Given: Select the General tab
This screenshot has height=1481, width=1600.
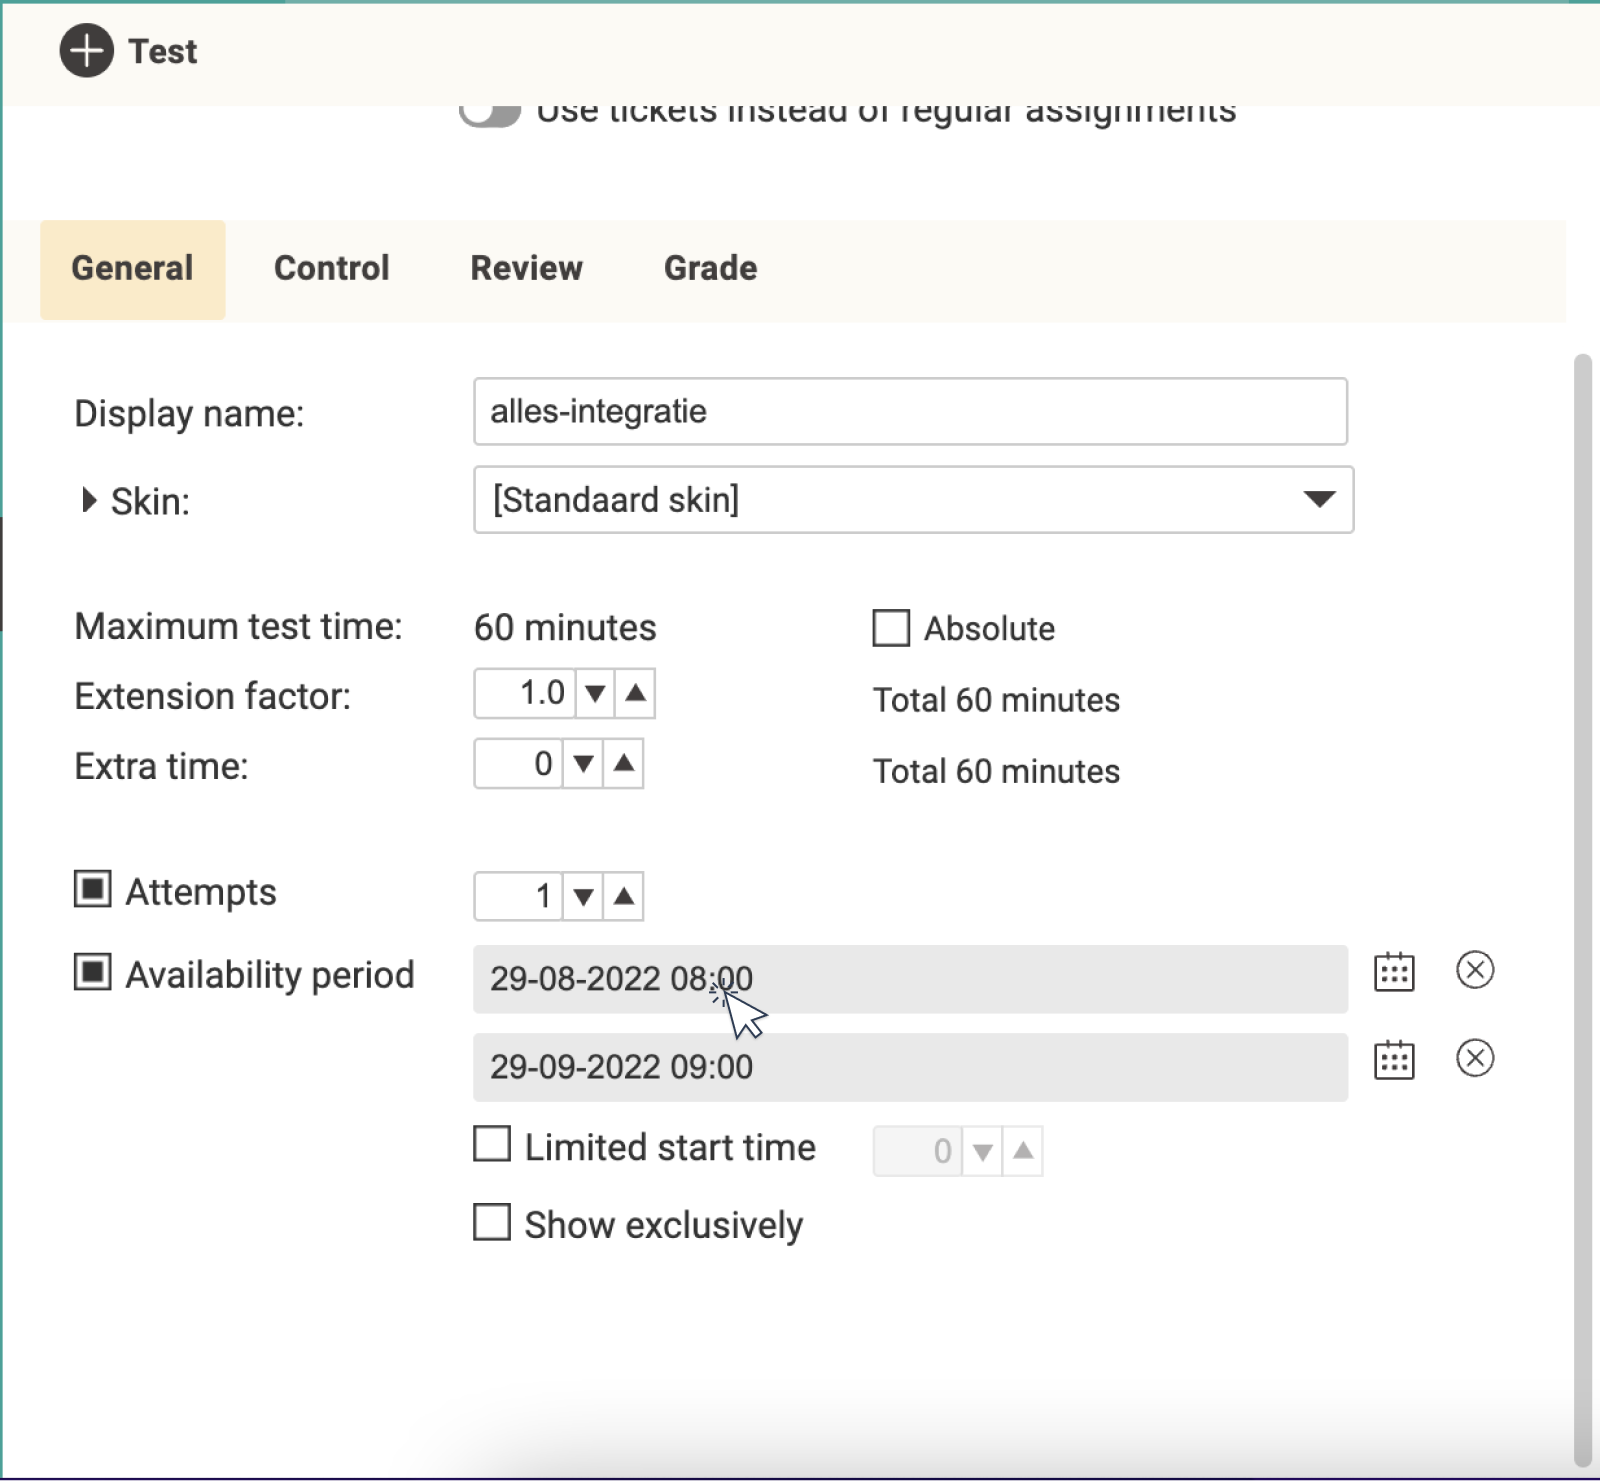Looking at the screenshot, I should click(133, 269).
